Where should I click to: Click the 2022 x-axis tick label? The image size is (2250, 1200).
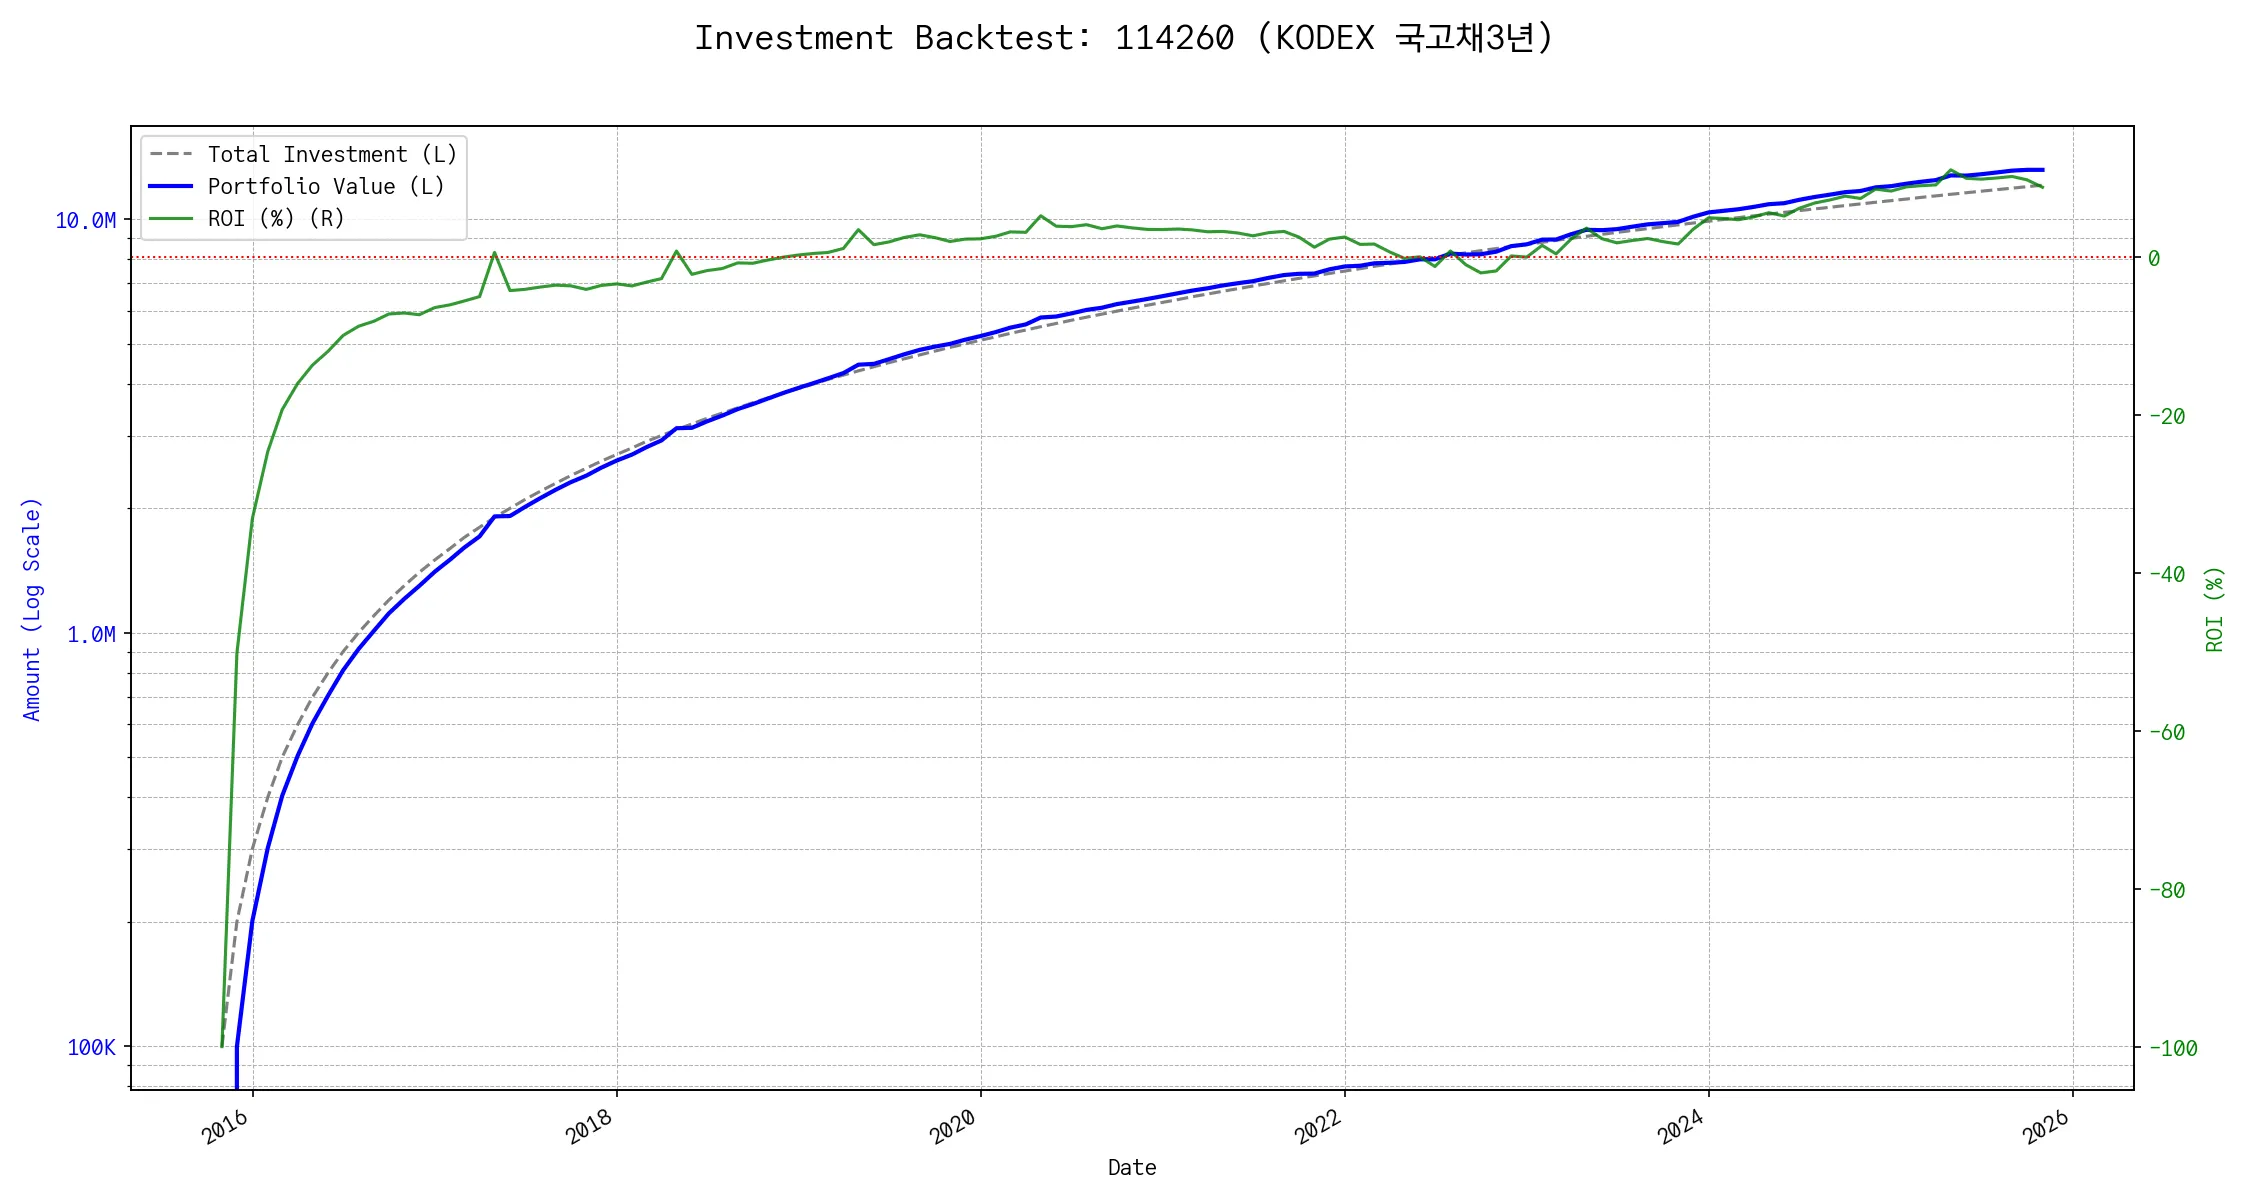[x=1317, y=1127]
